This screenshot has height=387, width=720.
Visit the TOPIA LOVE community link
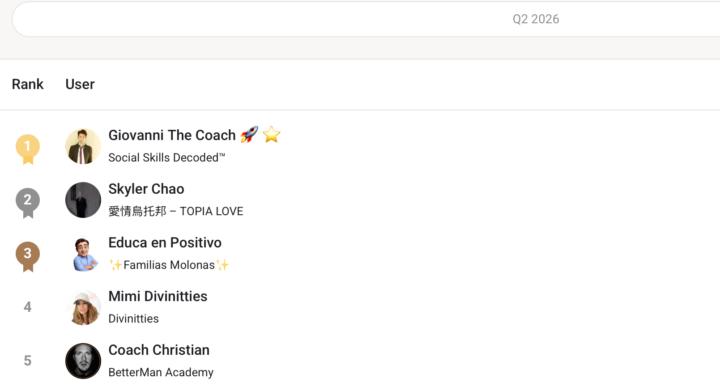(x=176, y=211)
